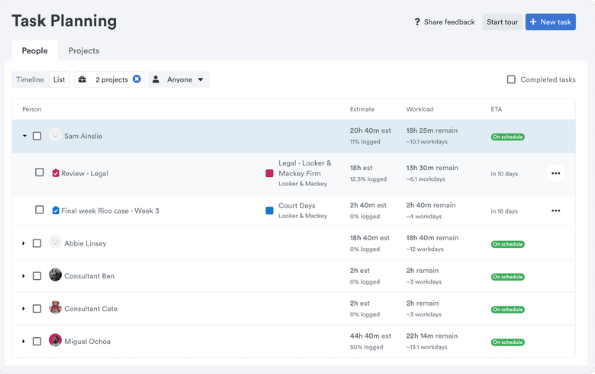Click Abbie Linsey's name
Screen dimensions: 595x374
(x=85, y=244)
